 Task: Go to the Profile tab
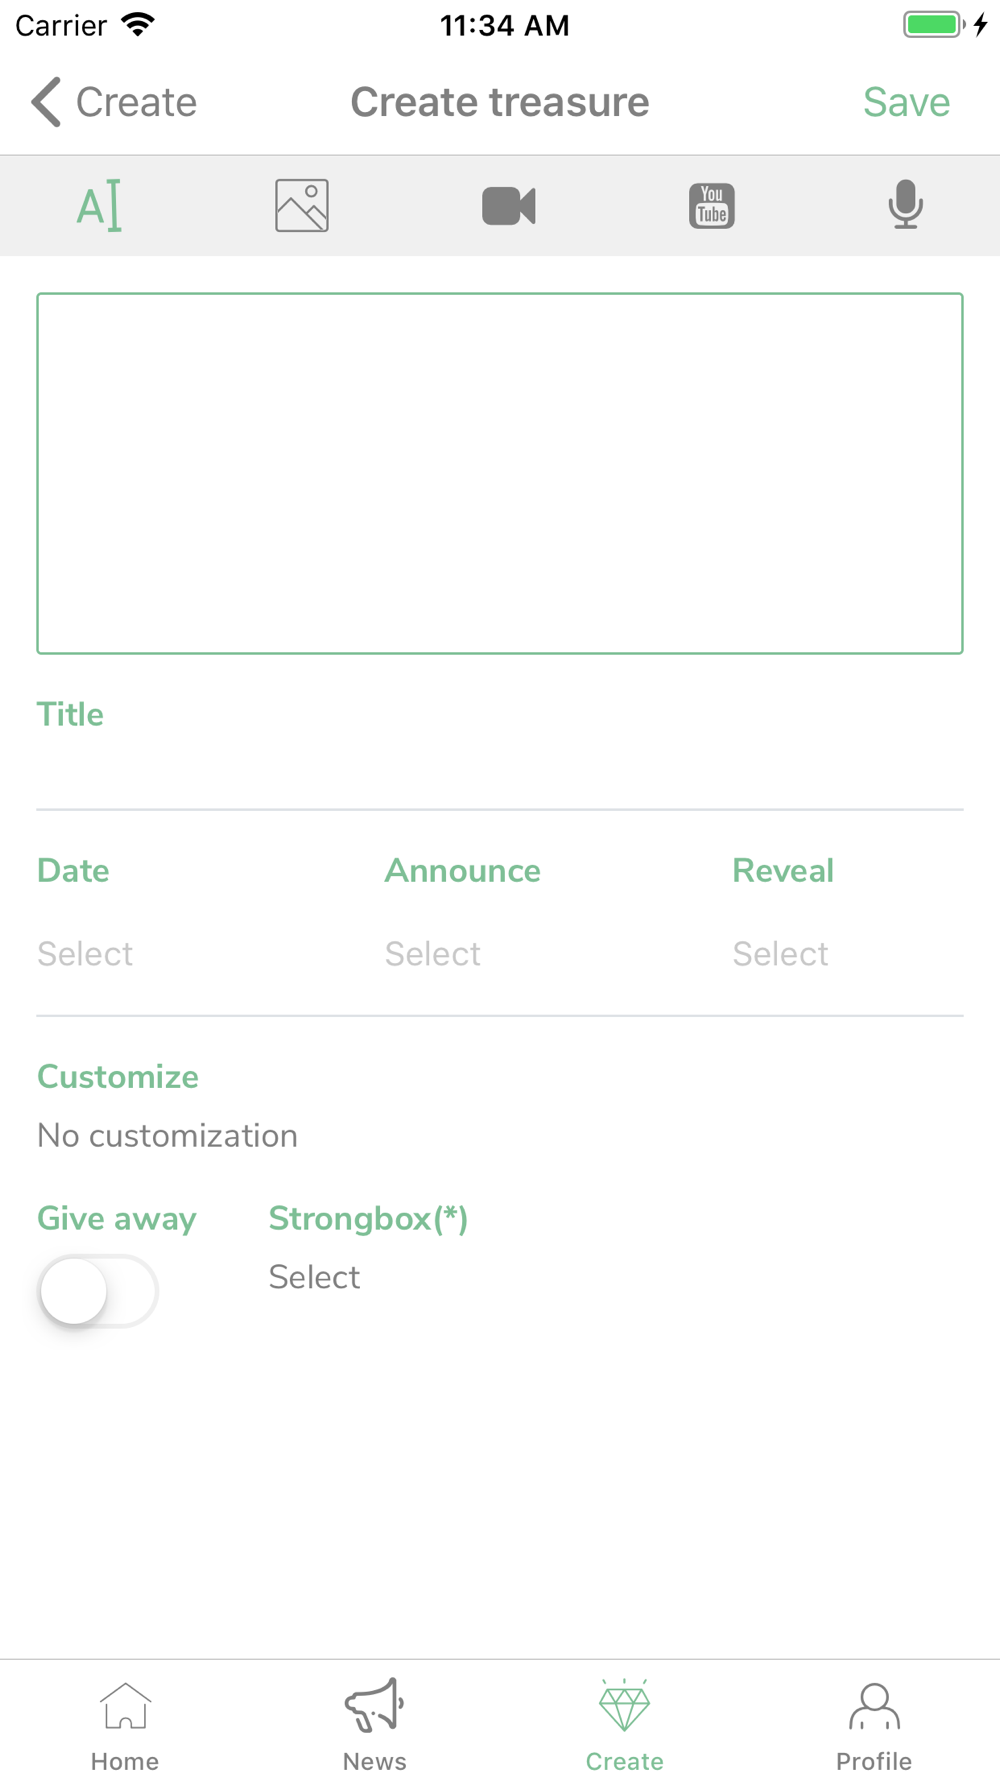(x=874, y=1724)
